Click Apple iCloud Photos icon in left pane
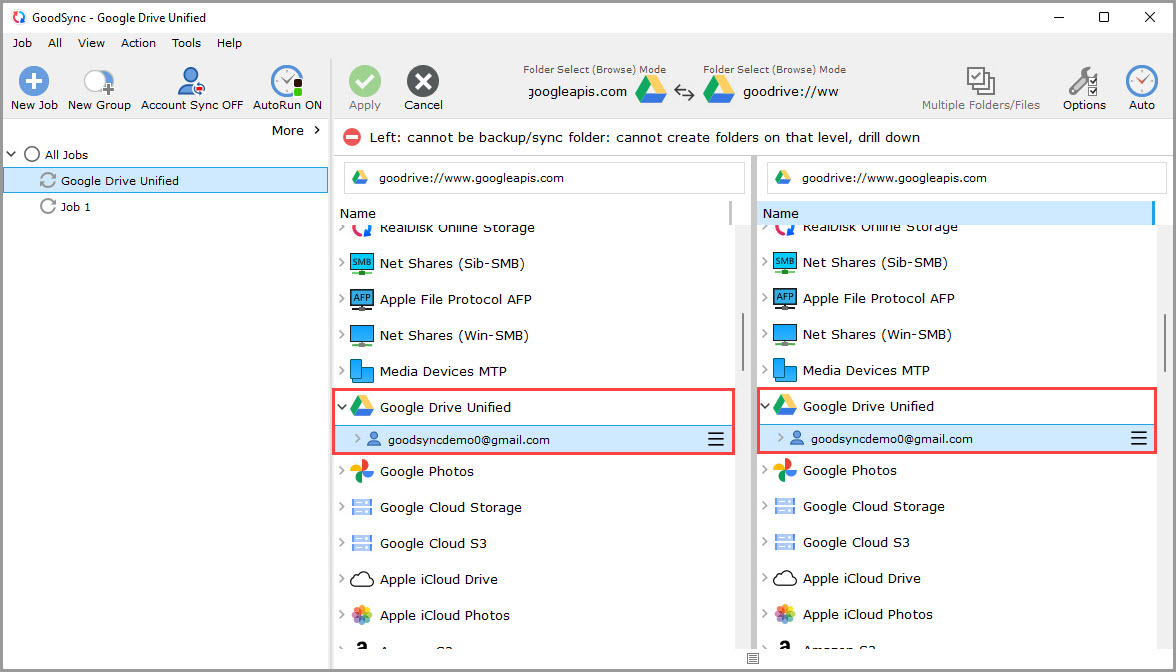 362,615
